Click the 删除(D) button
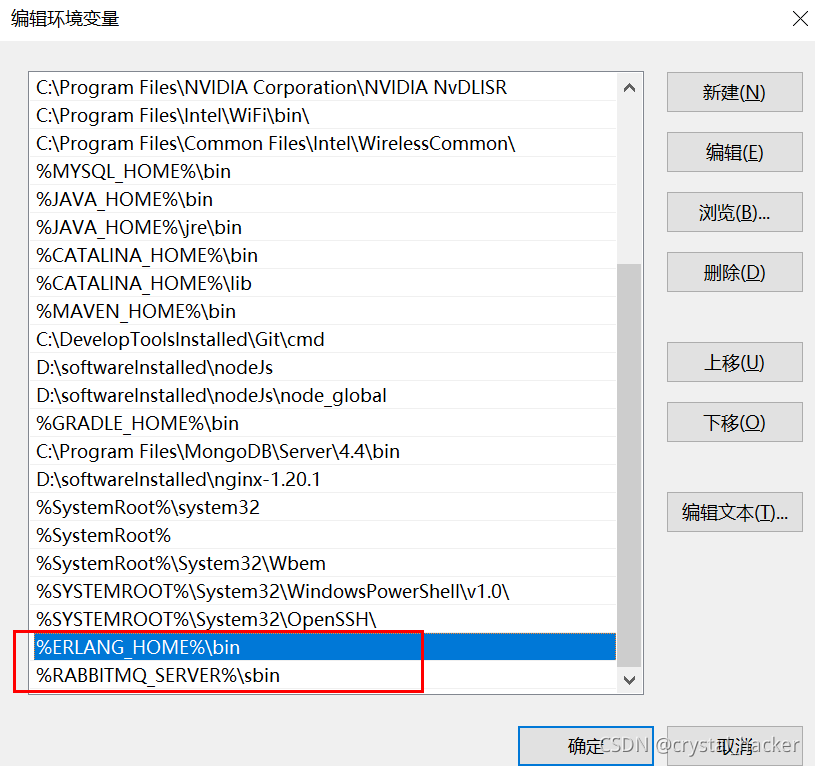815x766 pixels. 734,272
